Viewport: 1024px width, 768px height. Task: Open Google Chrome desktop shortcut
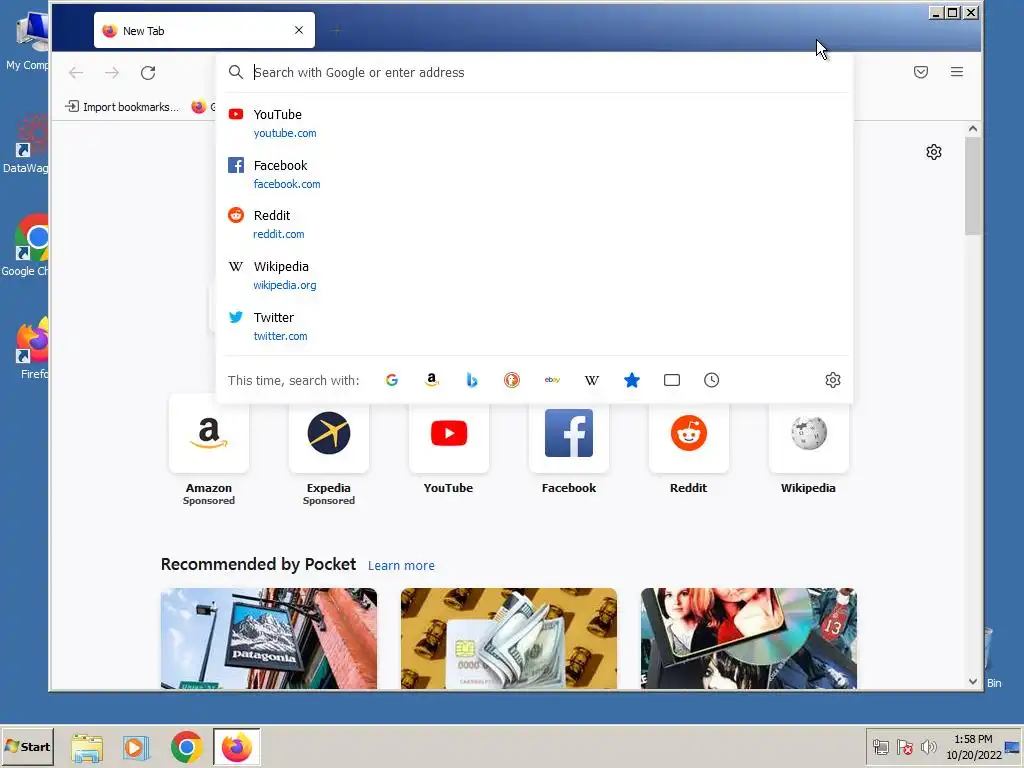tap(27, 245)
